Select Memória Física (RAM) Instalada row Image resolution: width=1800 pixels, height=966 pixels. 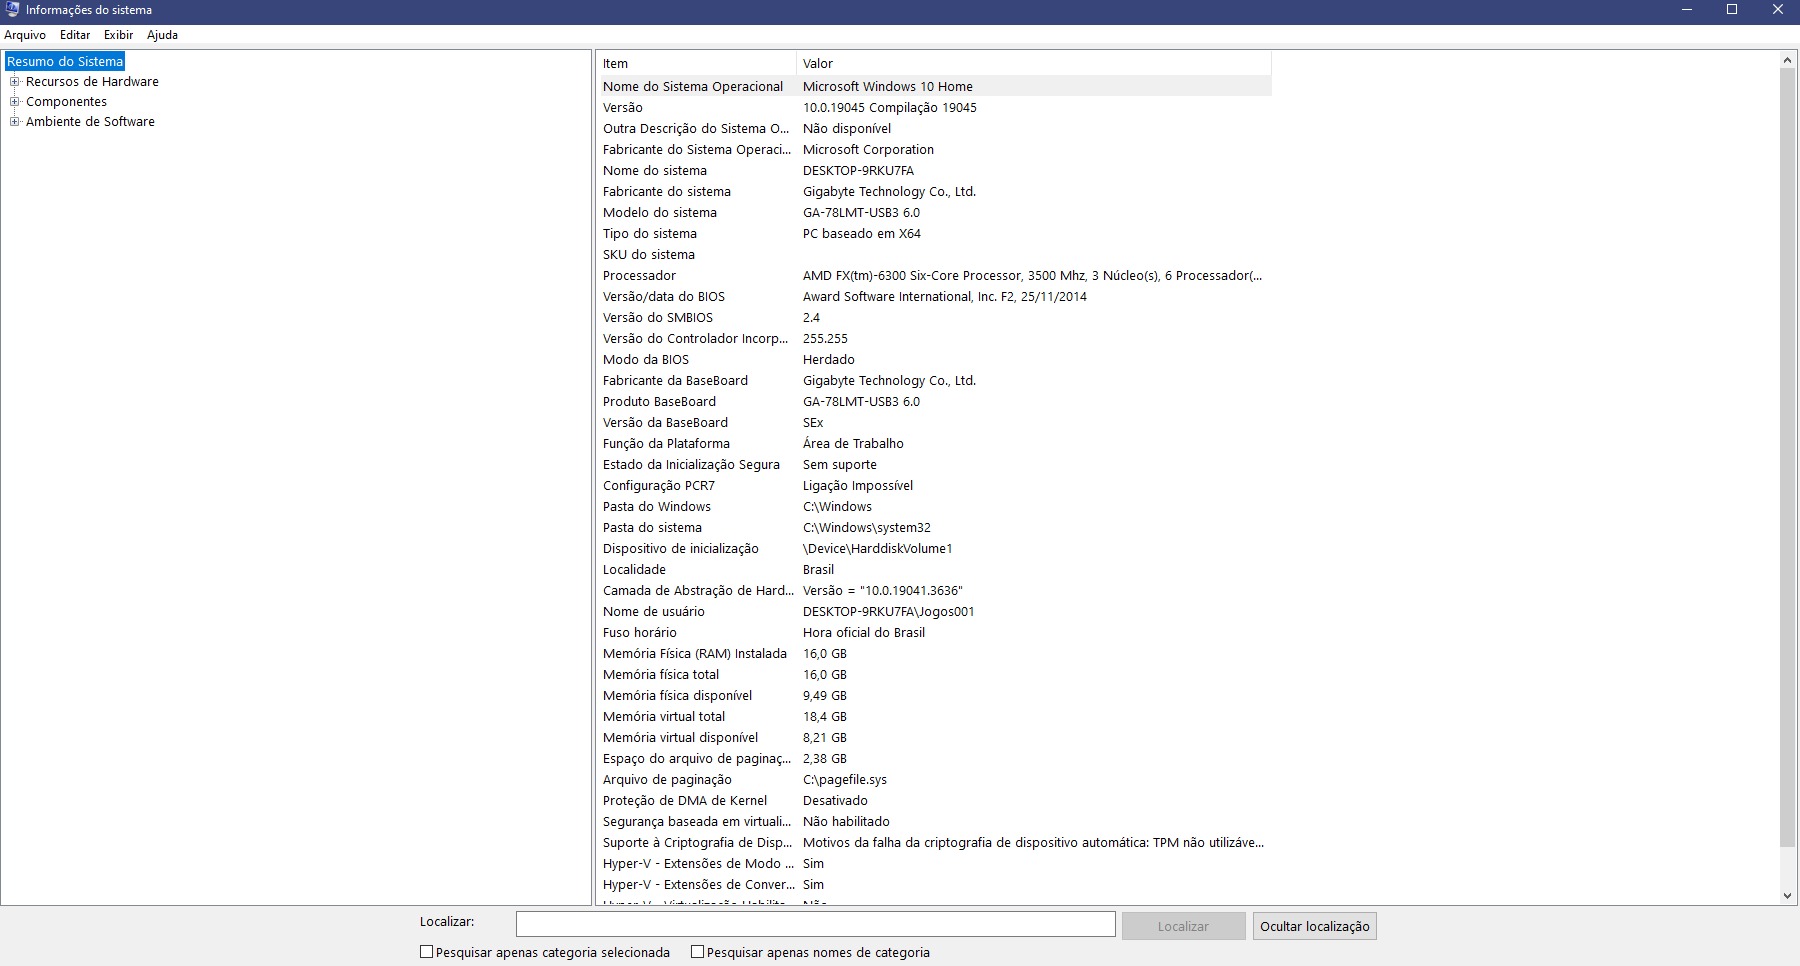pos(934,654)
